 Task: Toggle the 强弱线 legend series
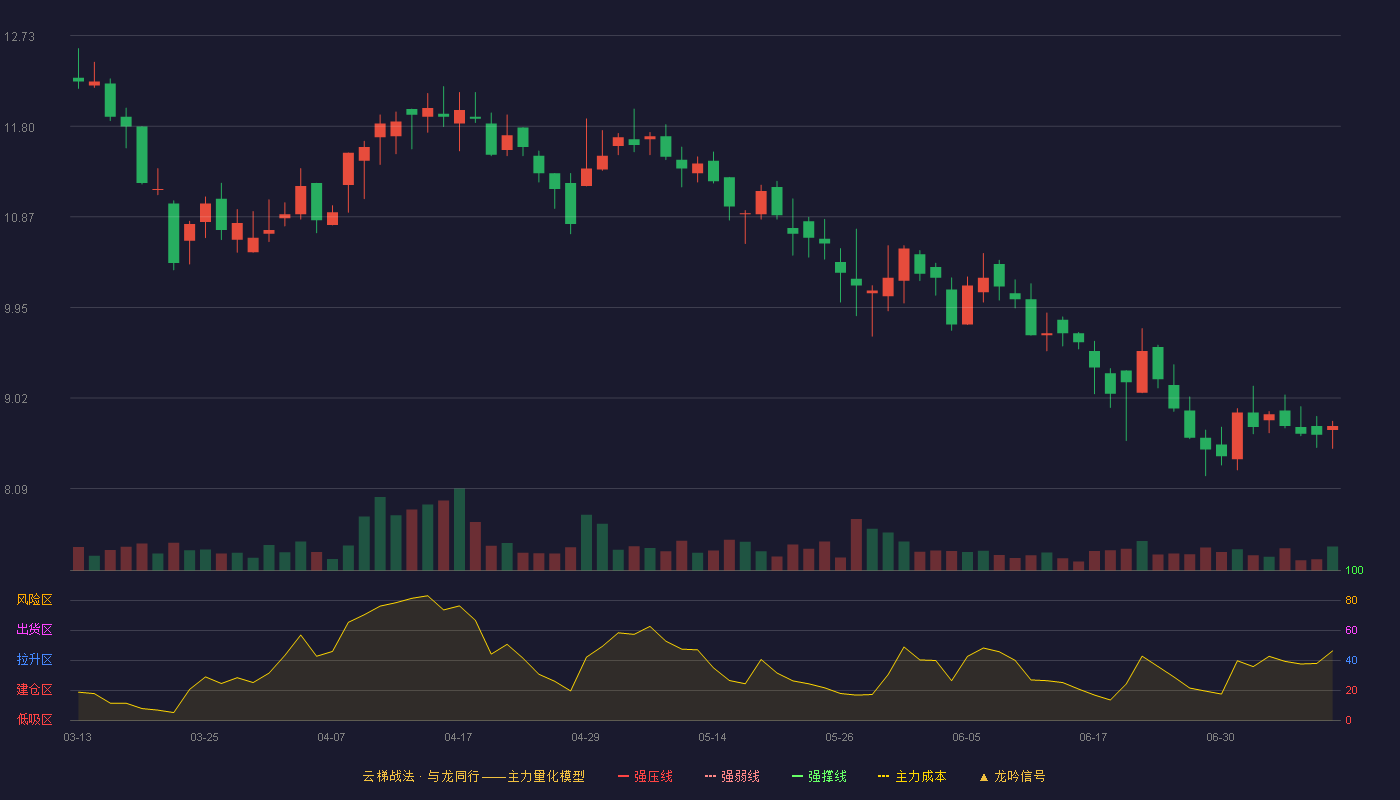[732, 776]
